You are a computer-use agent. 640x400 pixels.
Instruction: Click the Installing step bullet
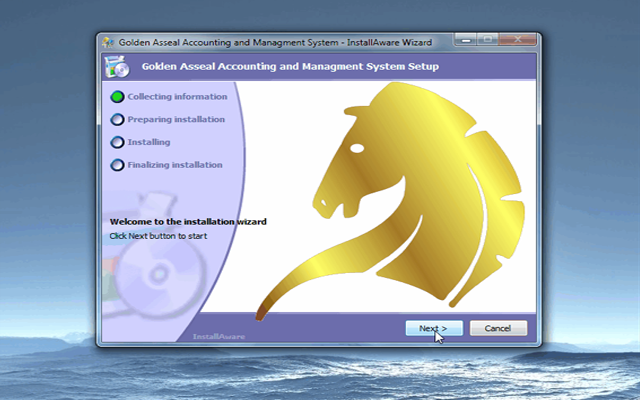click(117, 142)
